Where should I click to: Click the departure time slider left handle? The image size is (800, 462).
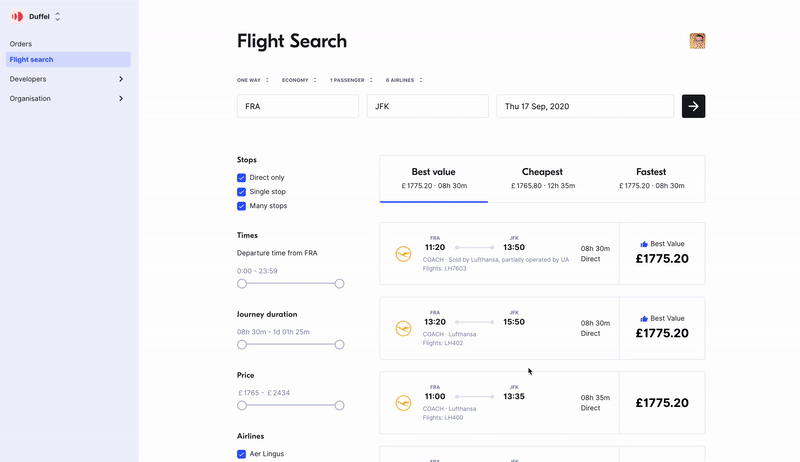coord(242,284)
